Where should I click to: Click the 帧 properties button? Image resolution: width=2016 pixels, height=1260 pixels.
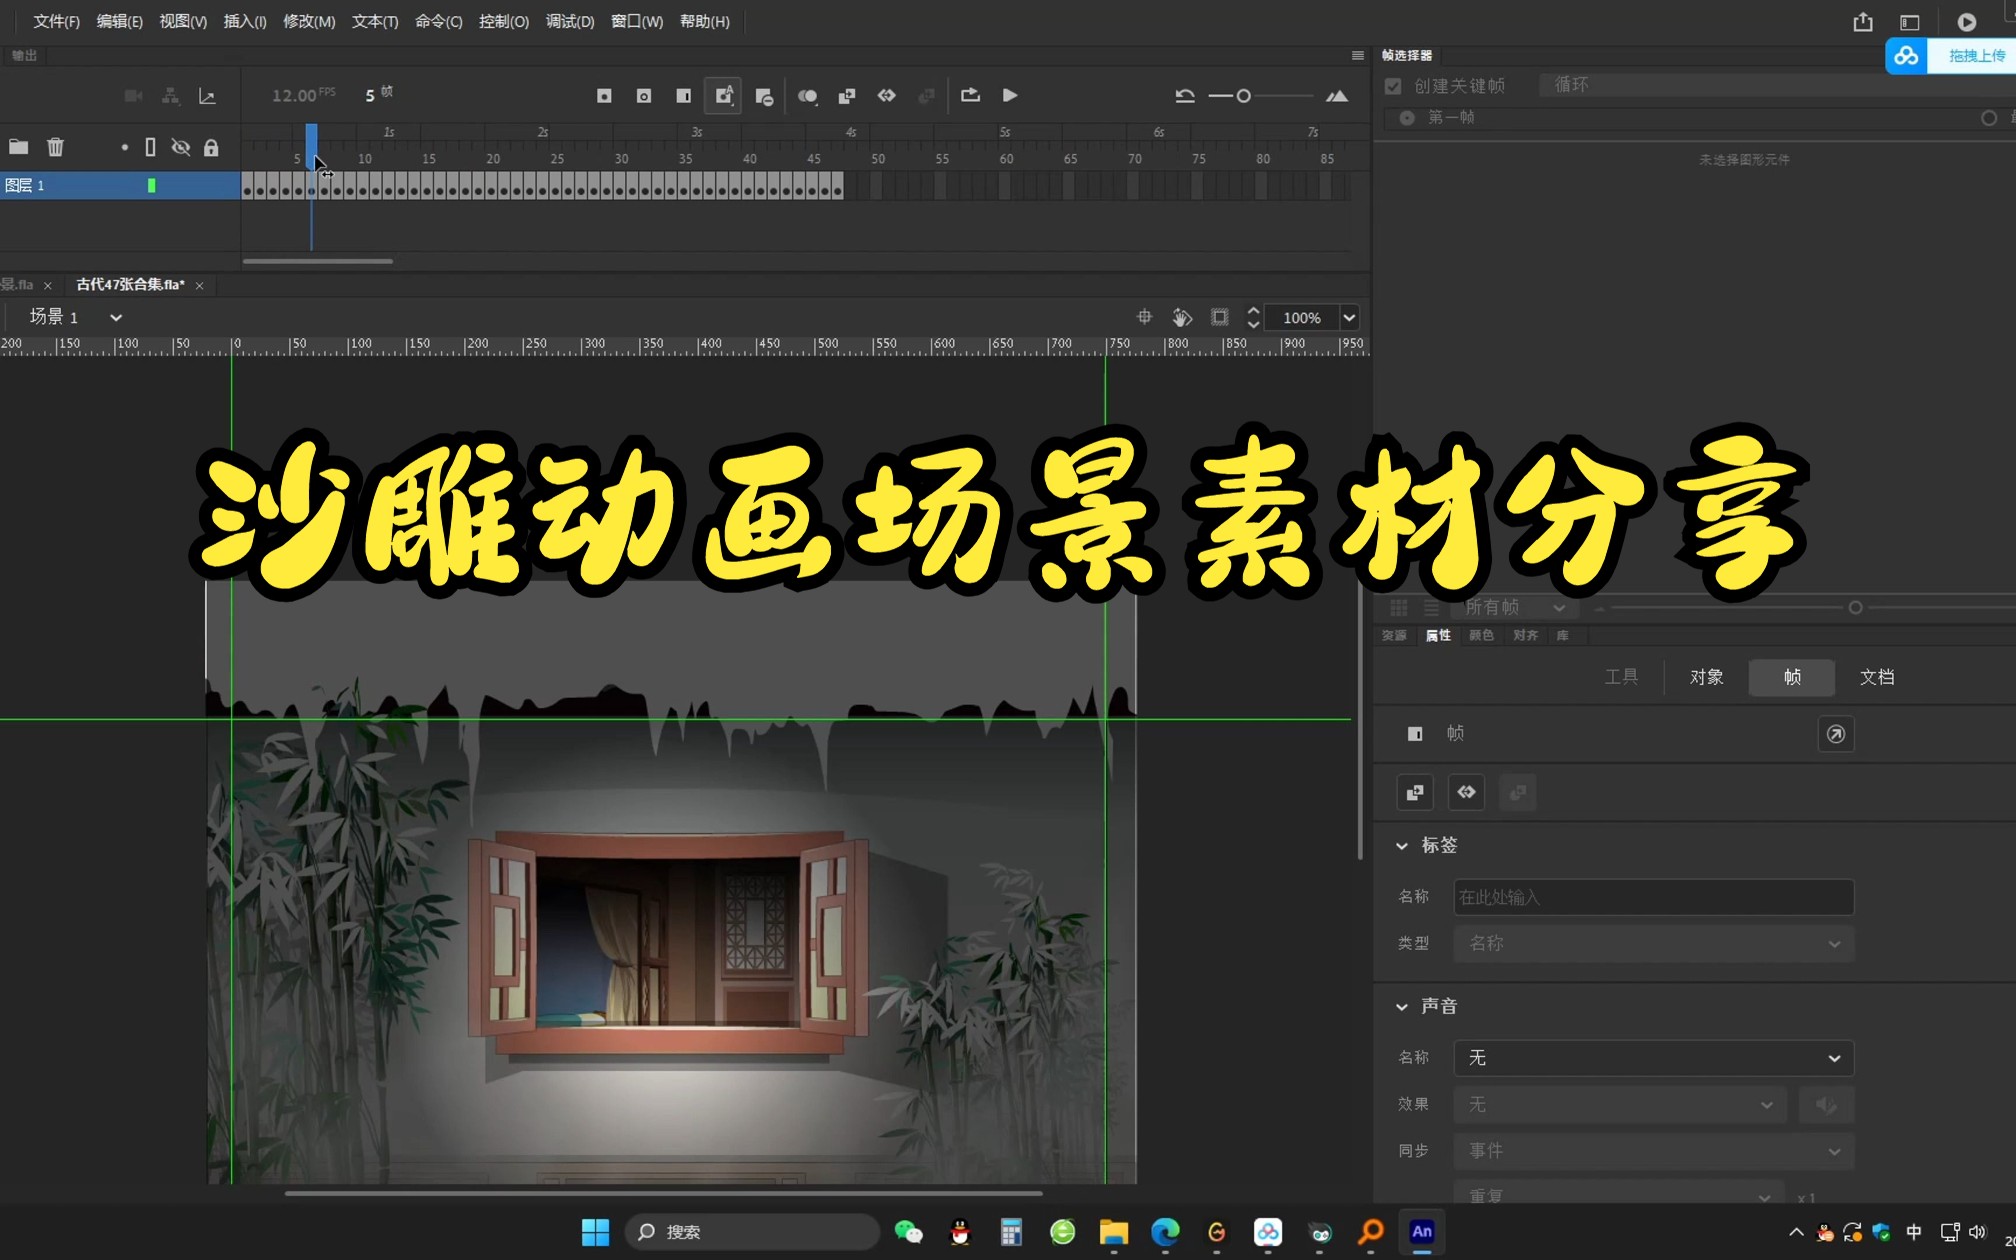pos(1792,677)
